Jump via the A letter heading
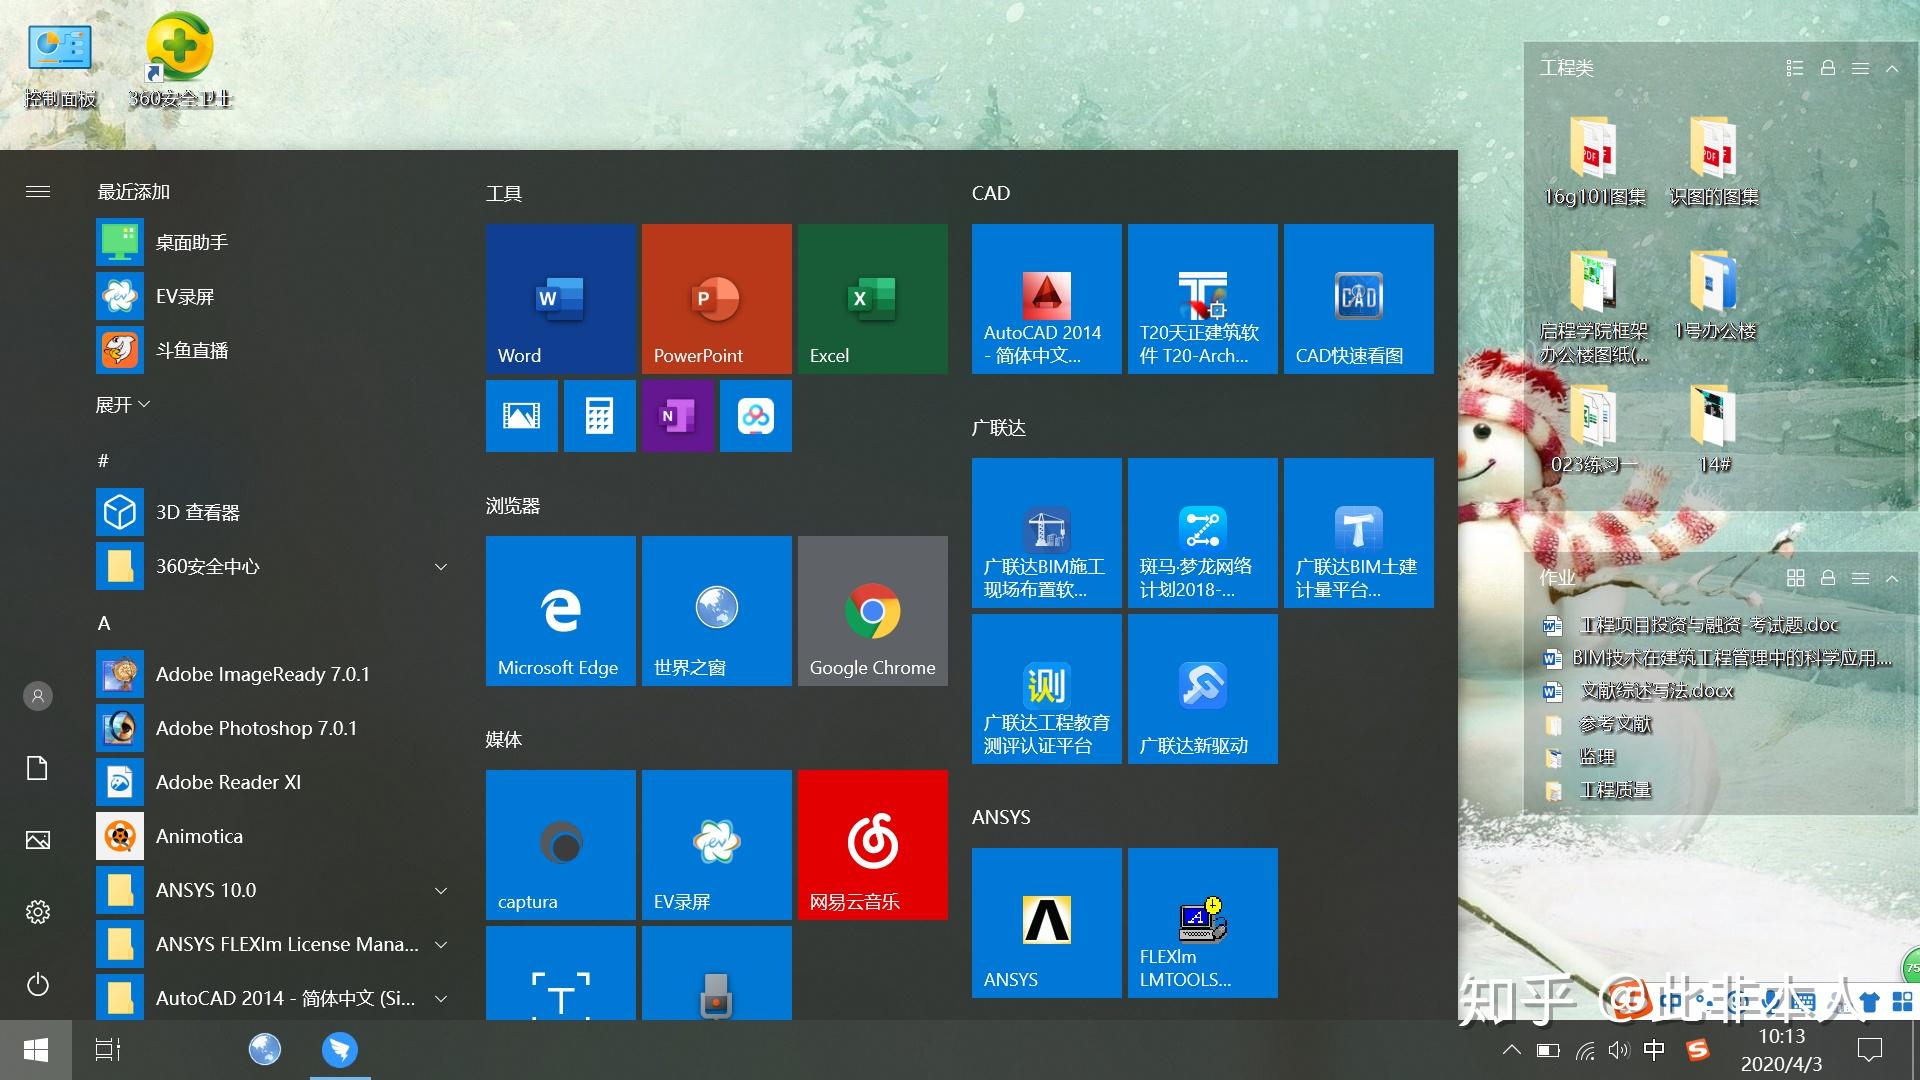 point(104,623)
